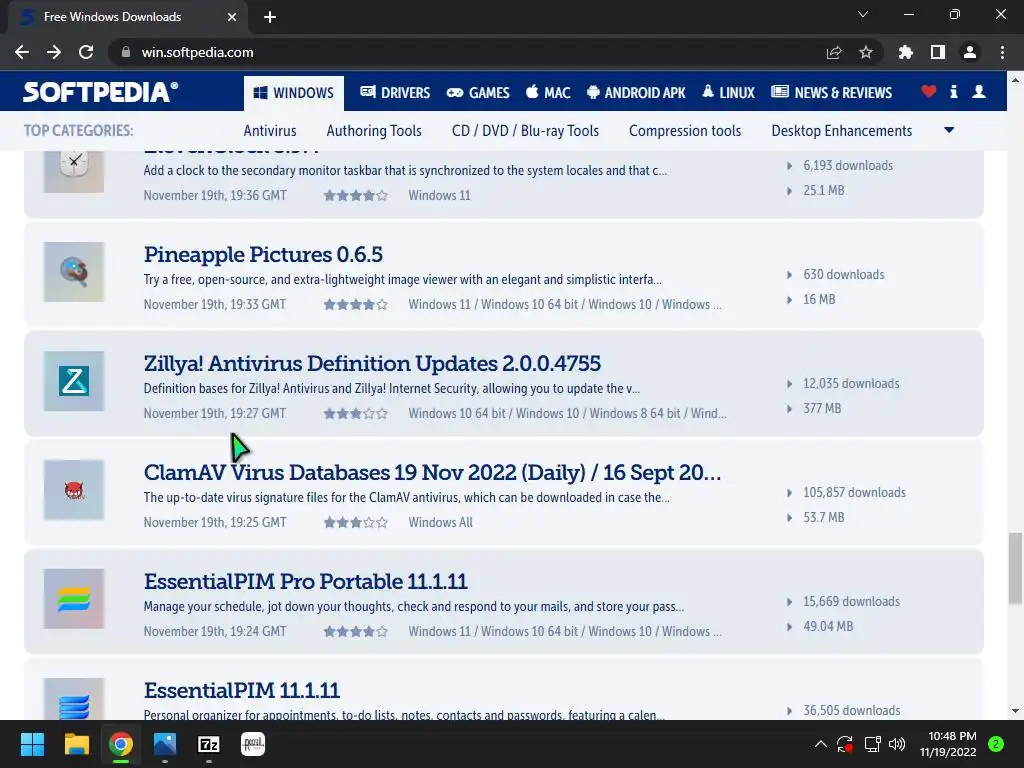Click the browser forward arrow

pos(54,52)
